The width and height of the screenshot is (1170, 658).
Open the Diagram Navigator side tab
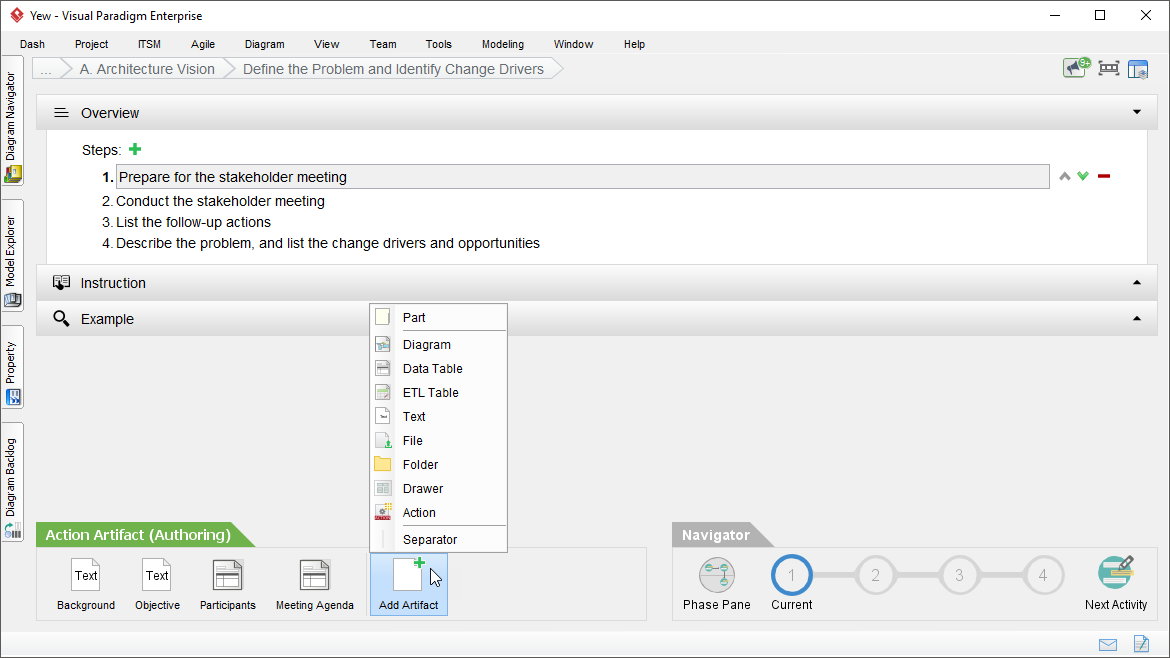coord(12,120)
